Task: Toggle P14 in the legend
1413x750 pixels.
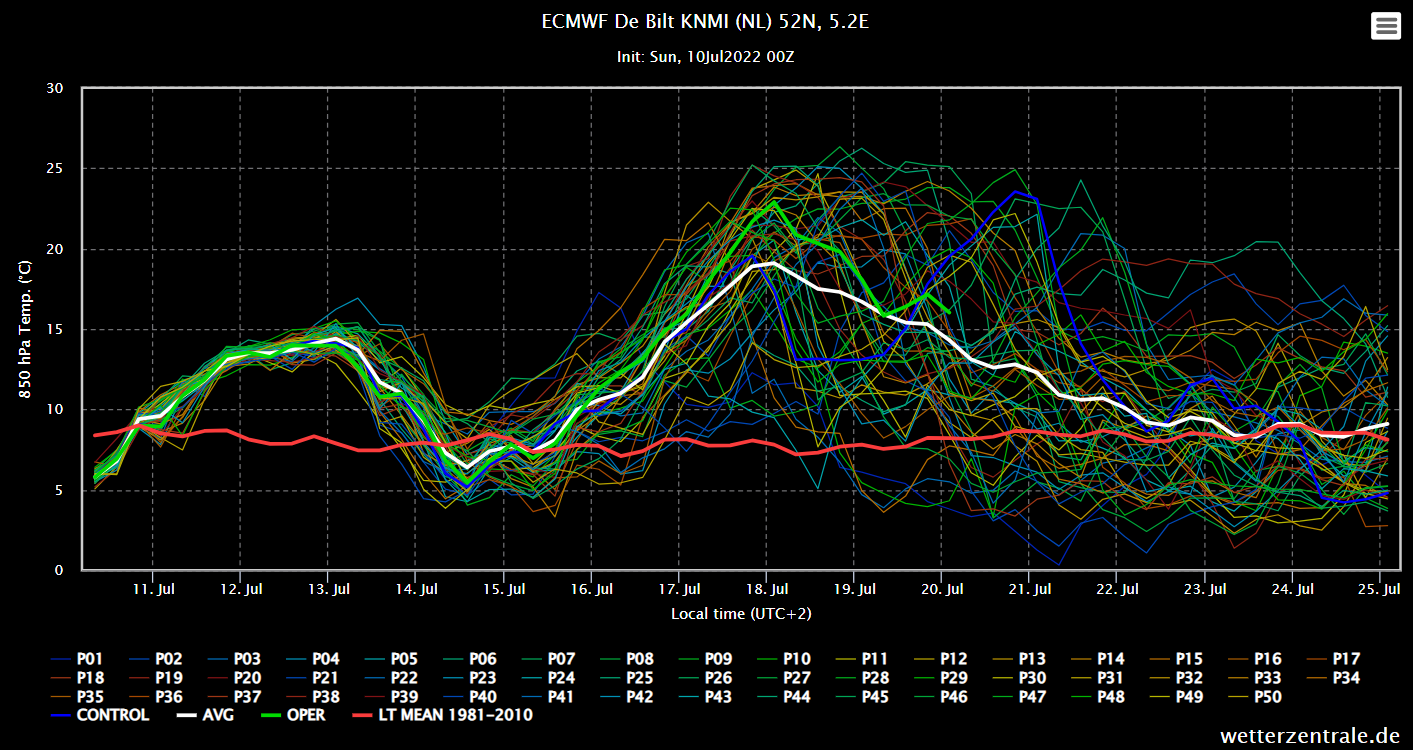Action: (x=1097, y=659)
